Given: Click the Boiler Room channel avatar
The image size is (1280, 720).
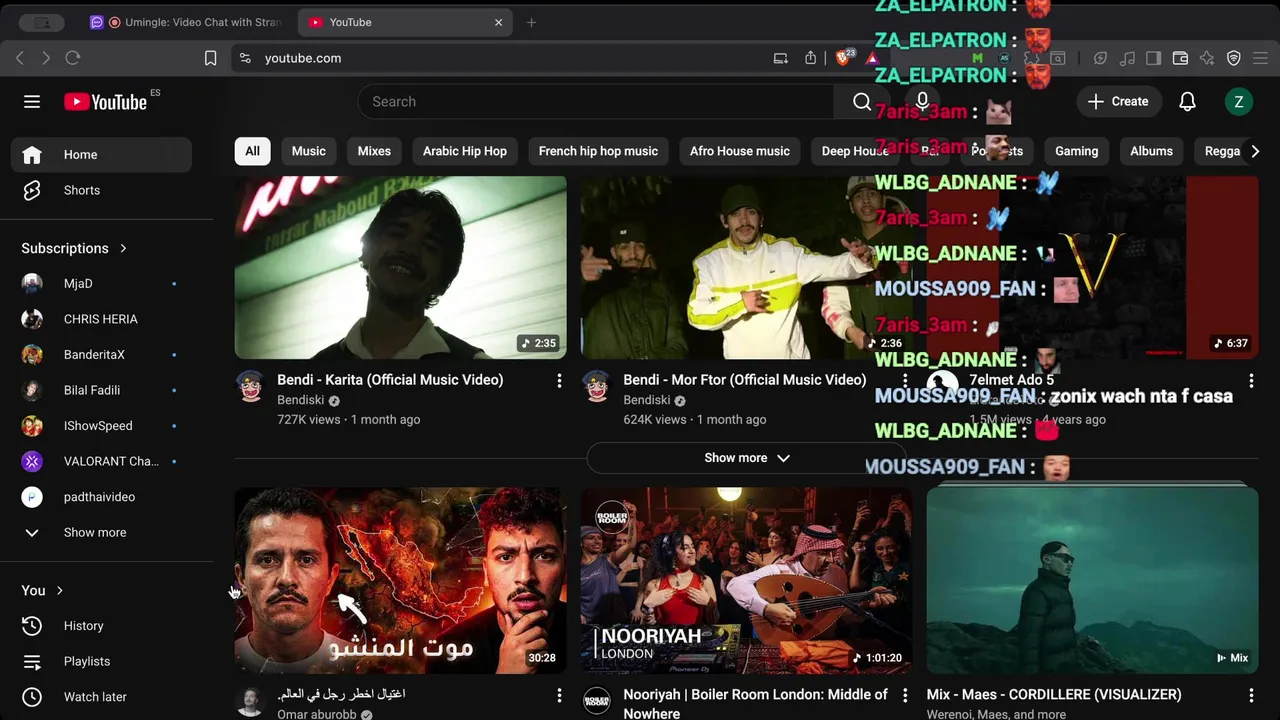Looking at the screenshot, I should (596, 700).
